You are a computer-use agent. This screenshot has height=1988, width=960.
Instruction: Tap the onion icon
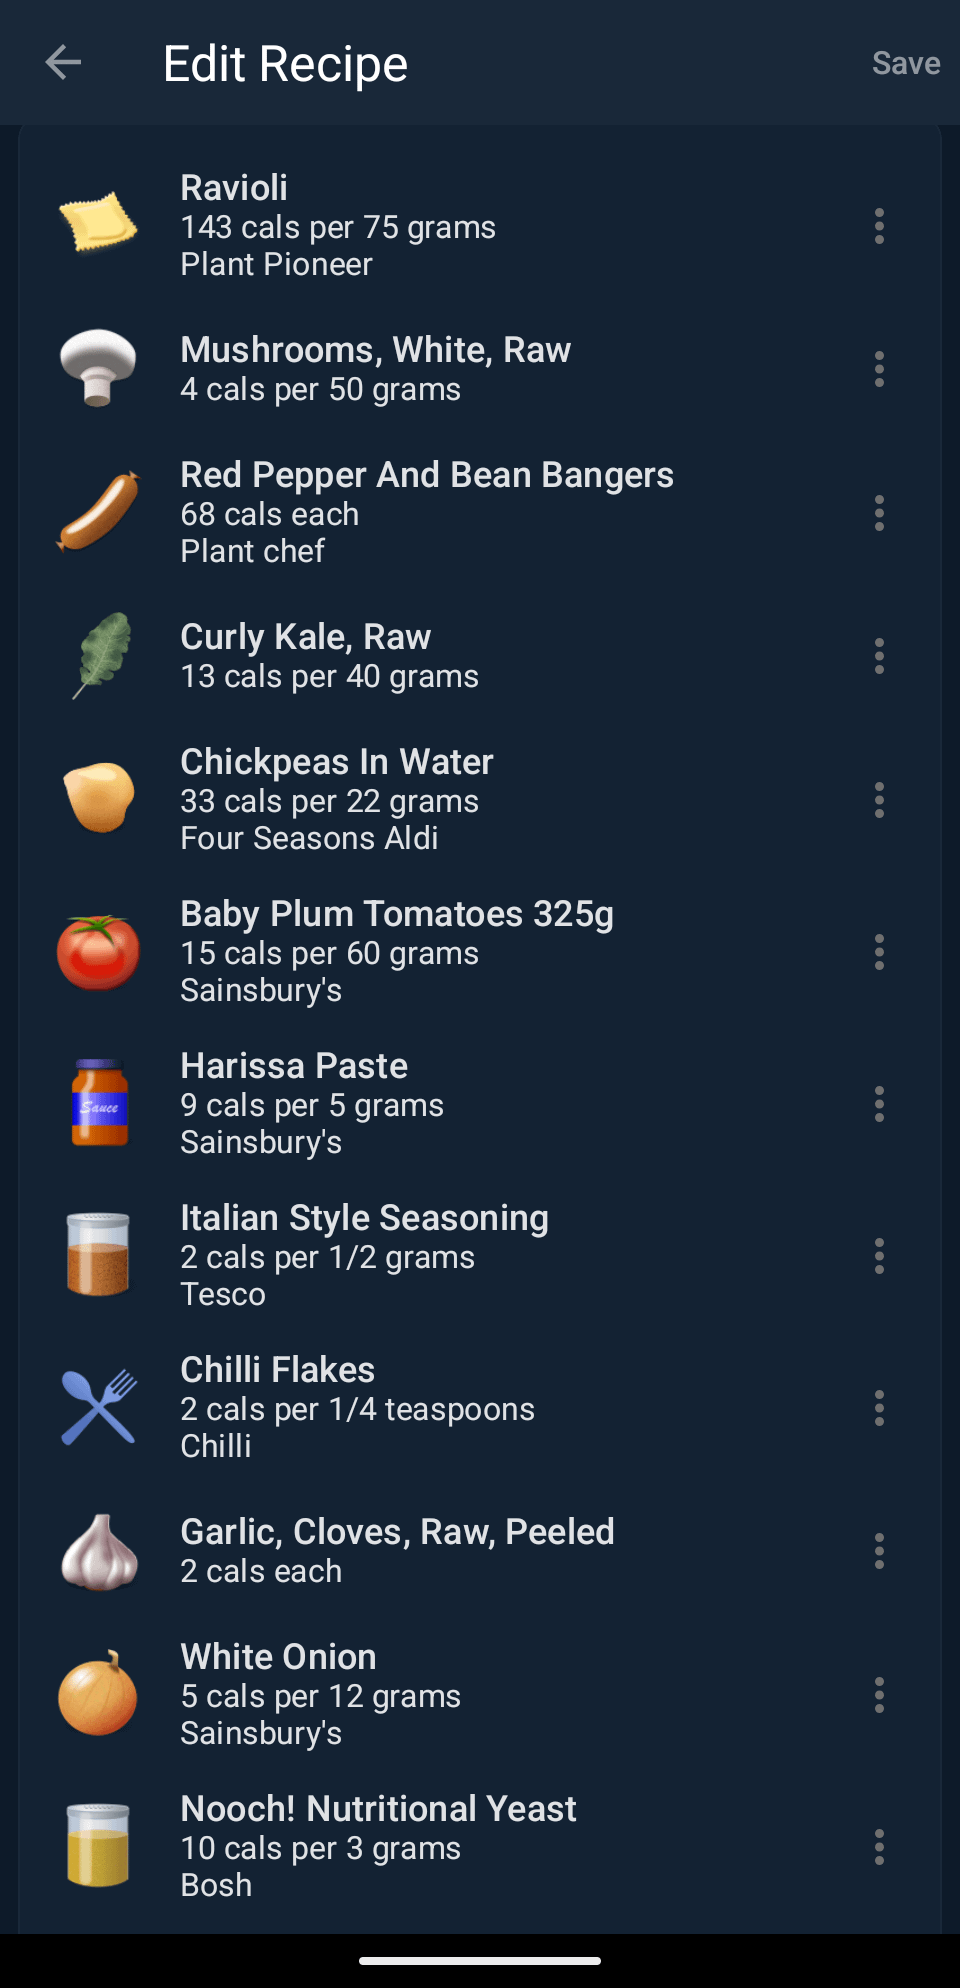pyautogui.click(x=98, y=1694)
